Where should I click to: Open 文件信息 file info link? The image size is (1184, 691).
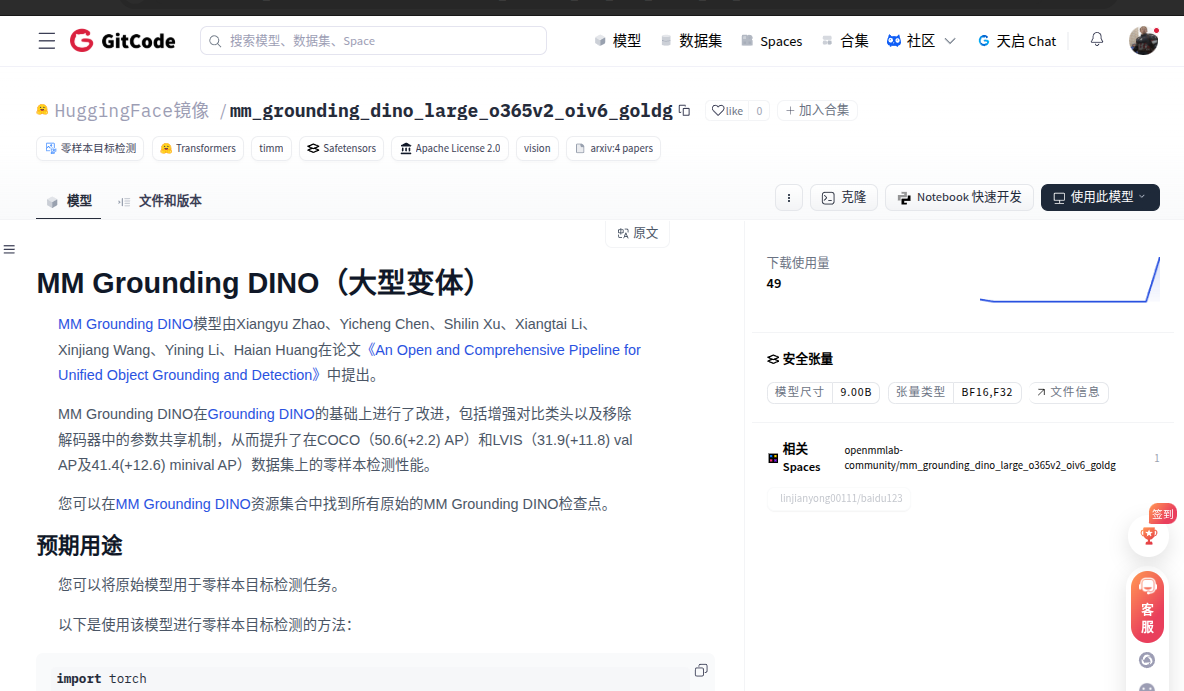coord(1068,392)
